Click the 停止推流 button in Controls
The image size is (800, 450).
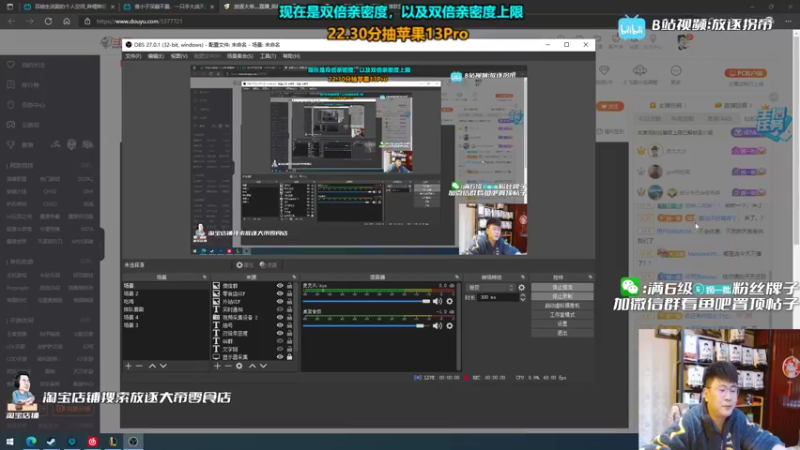click(562, 287)
